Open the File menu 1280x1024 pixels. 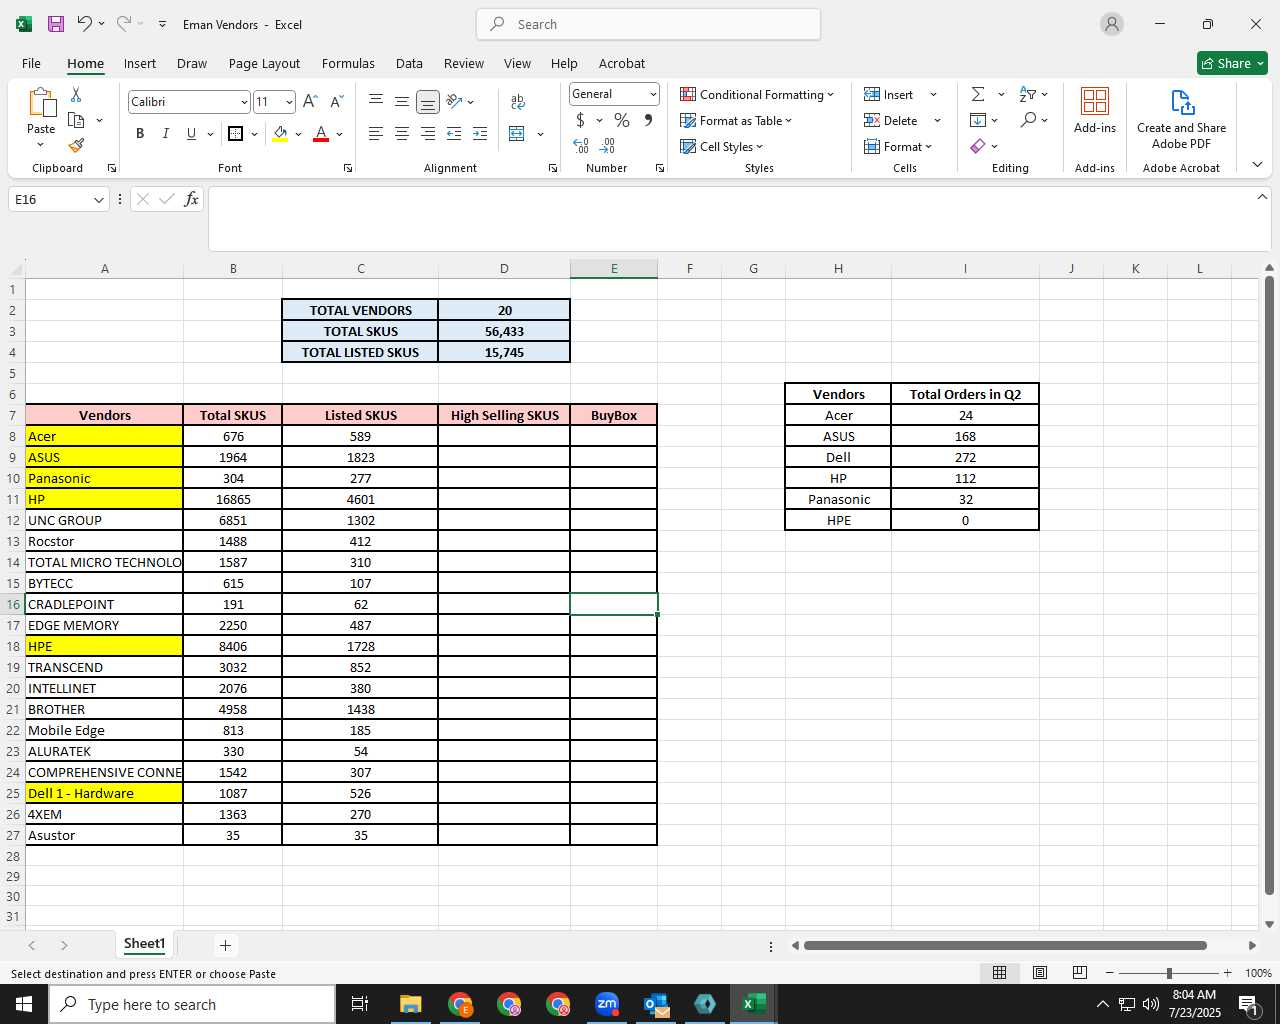click(x=31, y=63)
